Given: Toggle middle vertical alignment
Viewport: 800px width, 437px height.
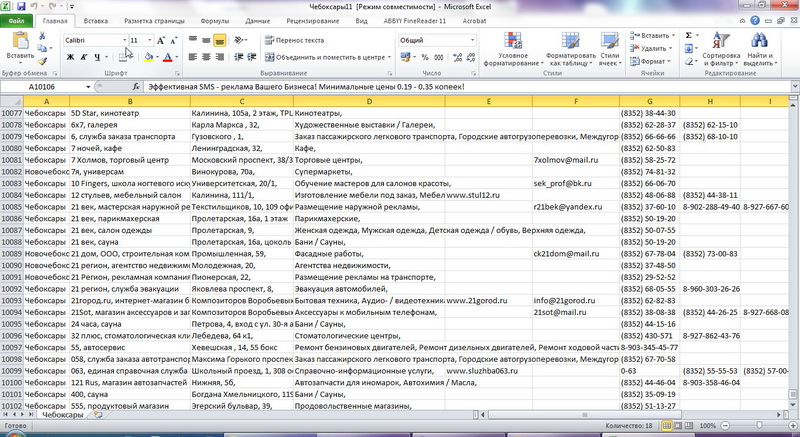Looking at the screenshot, I should (x=206, y=40).
